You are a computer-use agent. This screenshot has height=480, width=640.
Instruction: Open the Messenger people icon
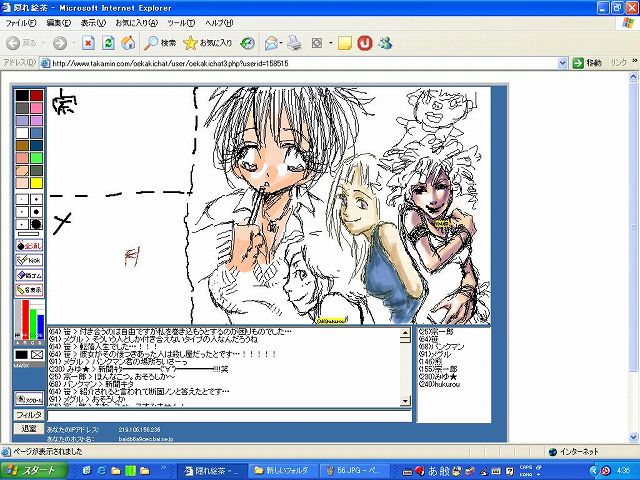point(385,43)
